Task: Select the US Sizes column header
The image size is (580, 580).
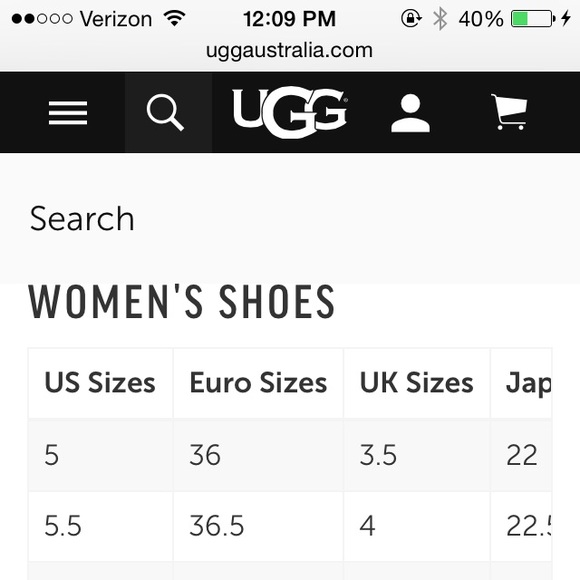Action: click(100, 383)
